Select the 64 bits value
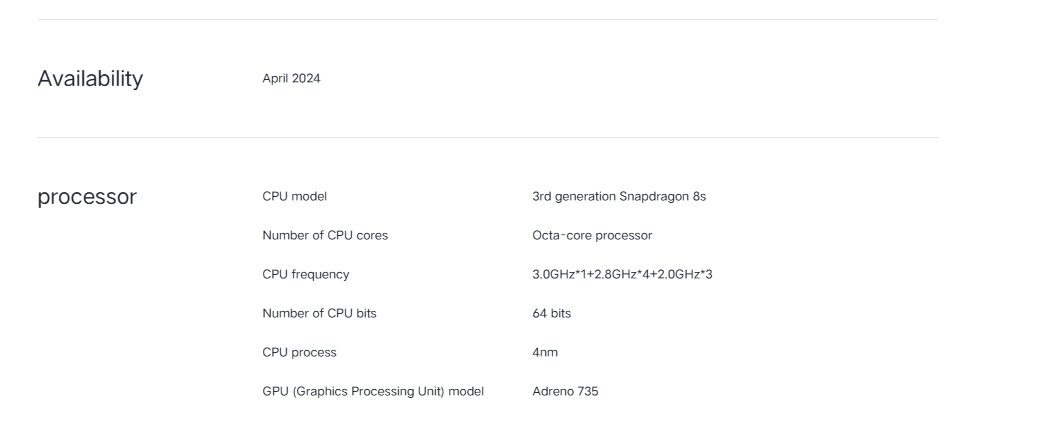 pyautogui.click(x=552, y=313)
